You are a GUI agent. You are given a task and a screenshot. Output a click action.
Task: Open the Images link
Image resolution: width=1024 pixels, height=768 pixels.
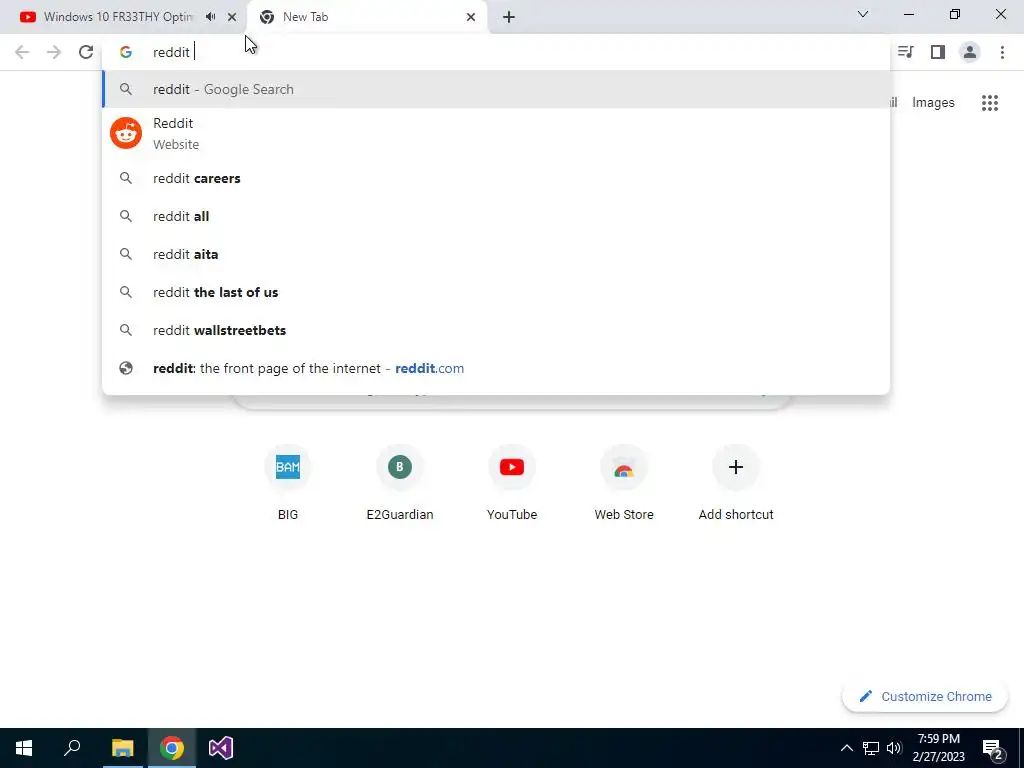coord(933,103)
